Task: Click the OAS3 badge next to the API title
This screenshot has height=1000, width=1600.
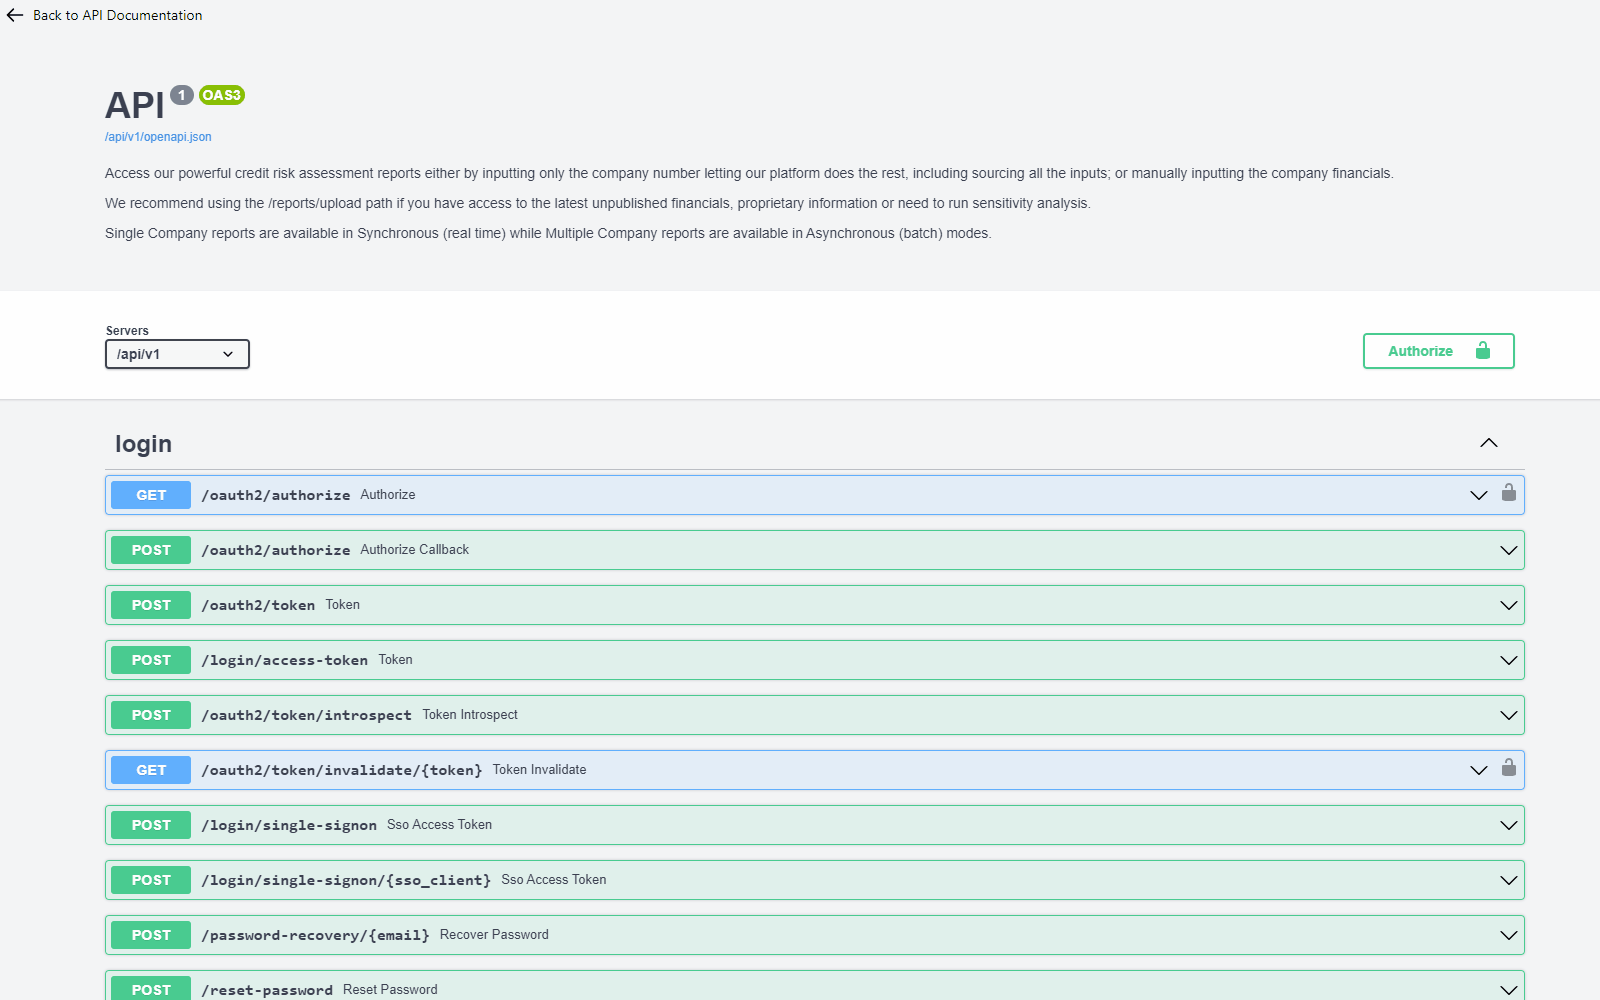Action: click(x=221, y=95)
